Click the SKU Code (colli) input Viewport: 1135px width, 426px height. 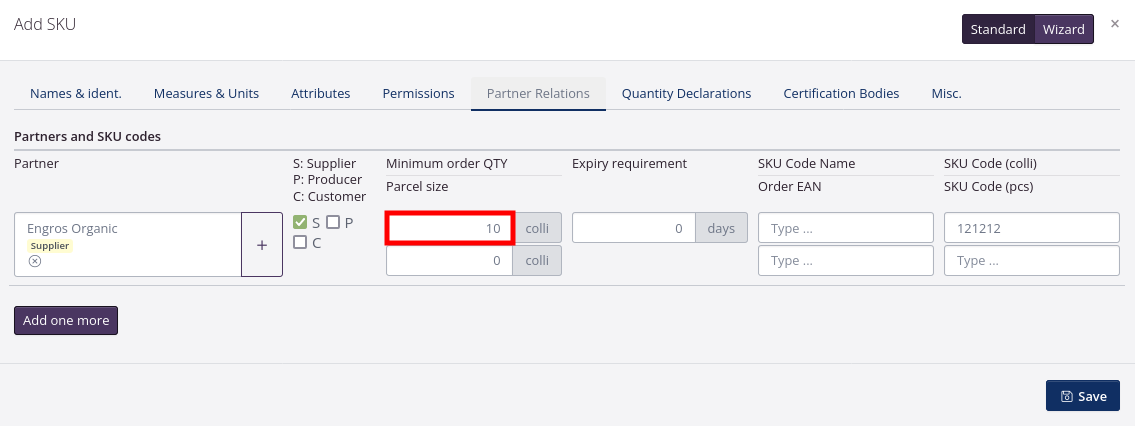pos(1031,228)
